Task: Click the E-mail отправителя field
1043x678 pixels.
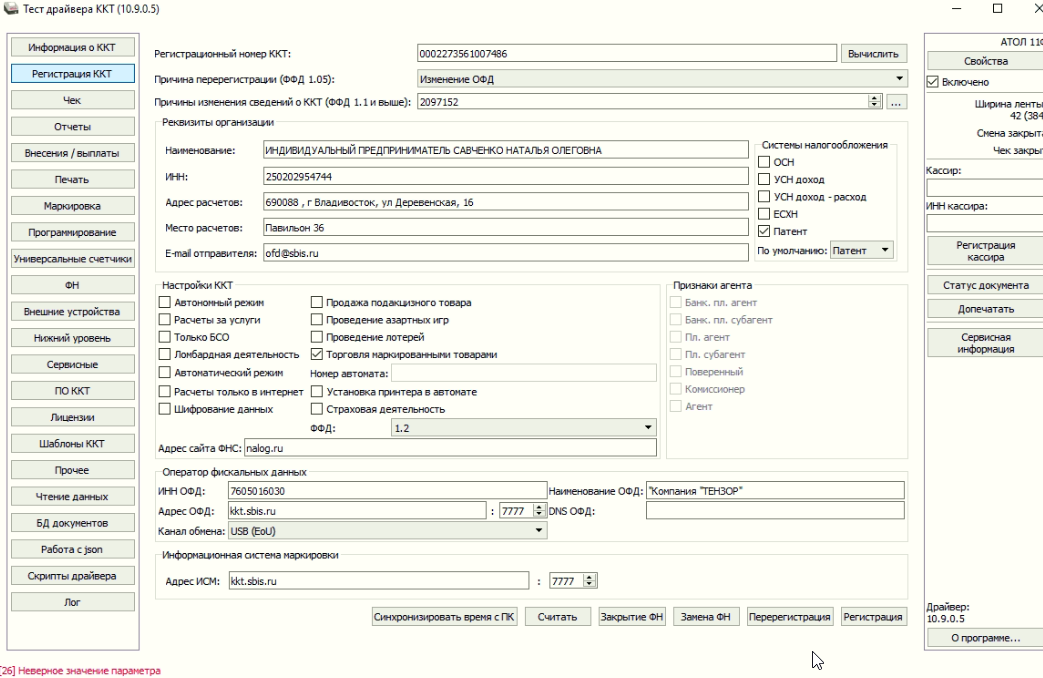Action: (x=506, y=254)
